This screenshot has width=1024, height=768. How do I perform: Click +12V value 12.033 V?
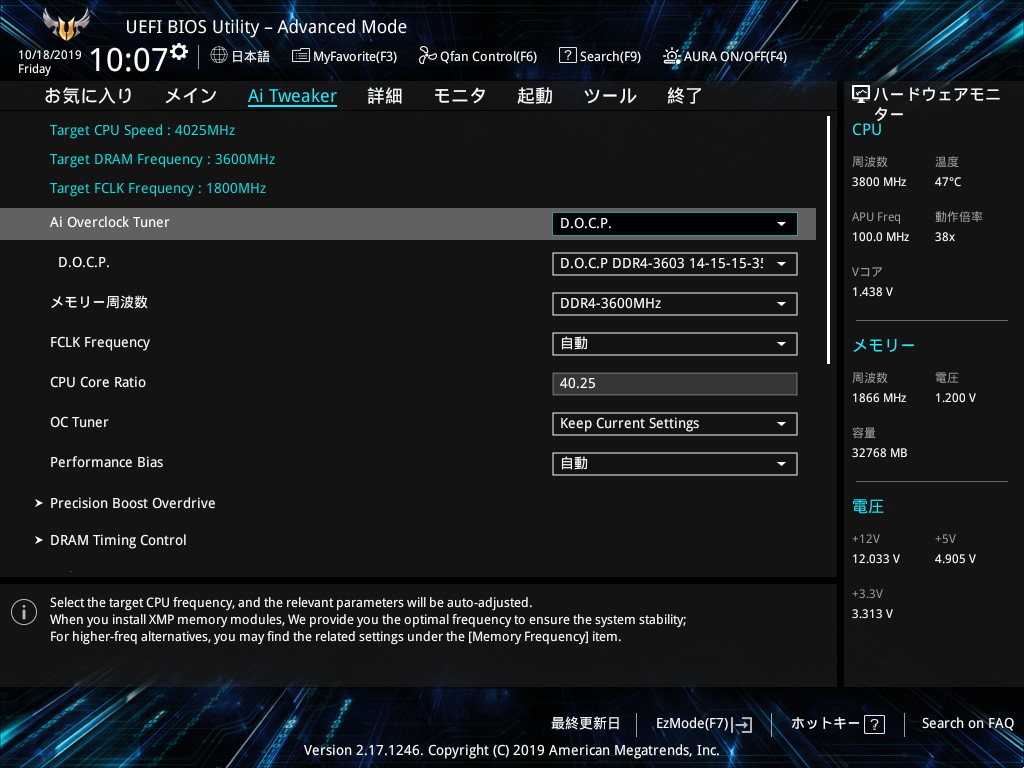click(876, 559)
